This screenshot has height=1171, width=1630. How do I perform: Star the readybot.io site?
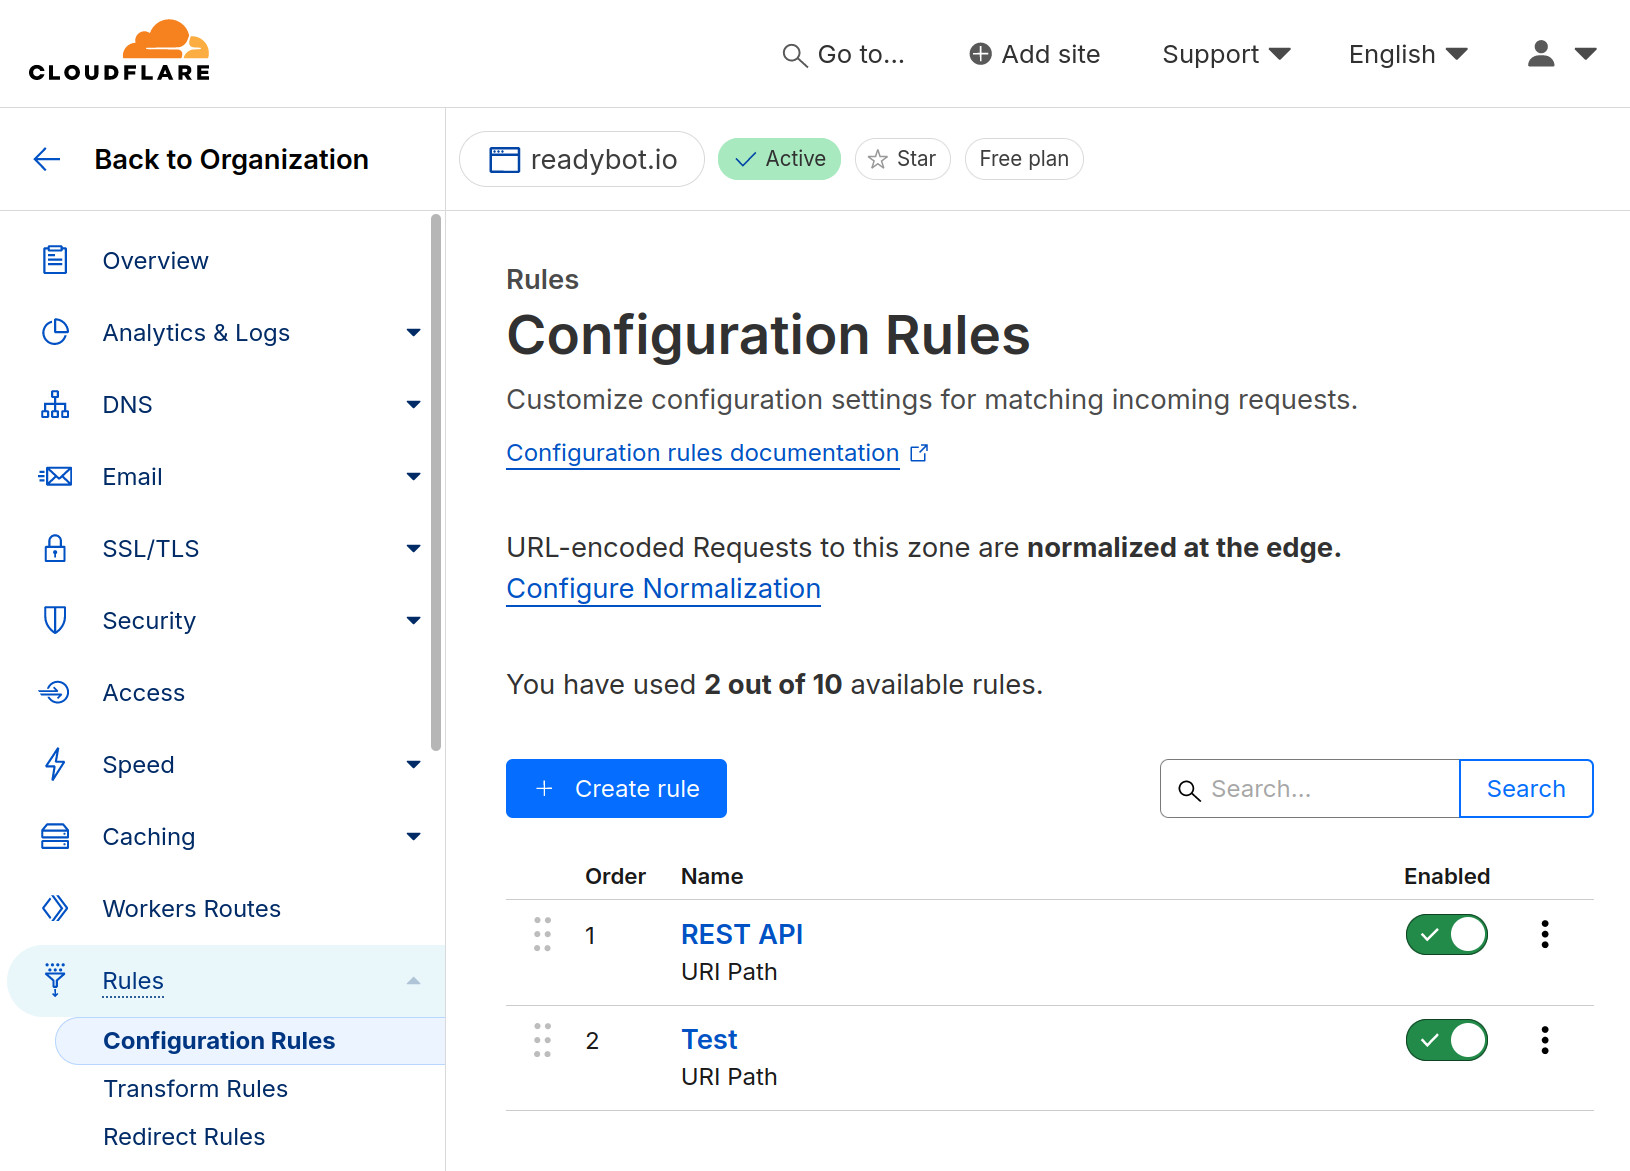pyautogui.click(x=901, y=159)
